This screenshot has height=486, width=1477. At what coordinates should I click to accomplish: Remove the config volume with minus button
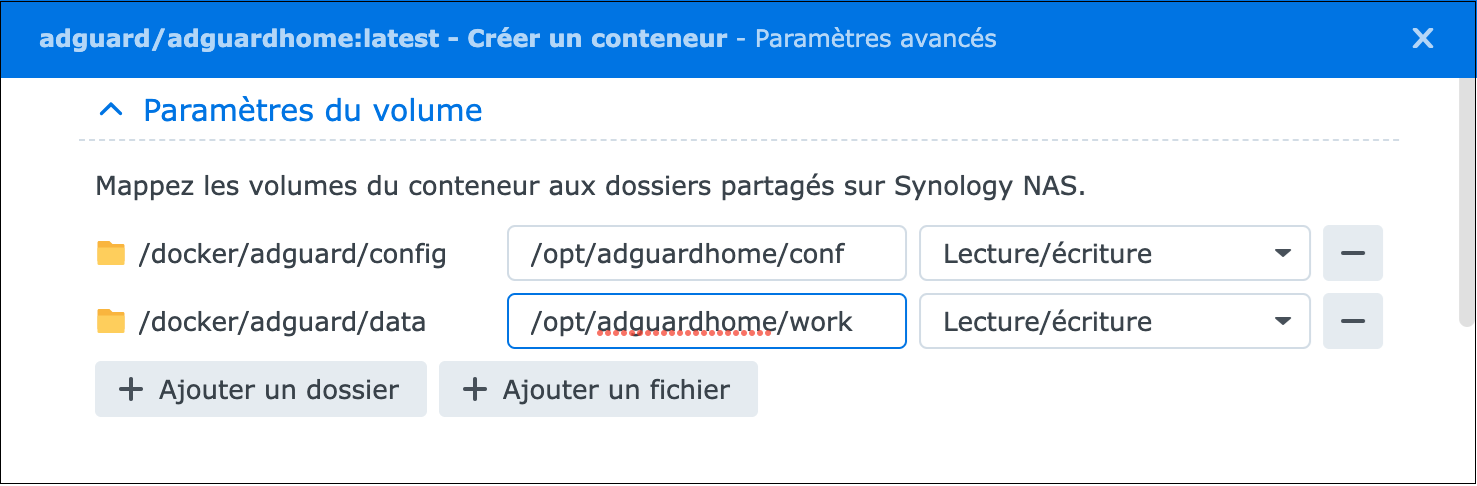tap(1353, 253)
